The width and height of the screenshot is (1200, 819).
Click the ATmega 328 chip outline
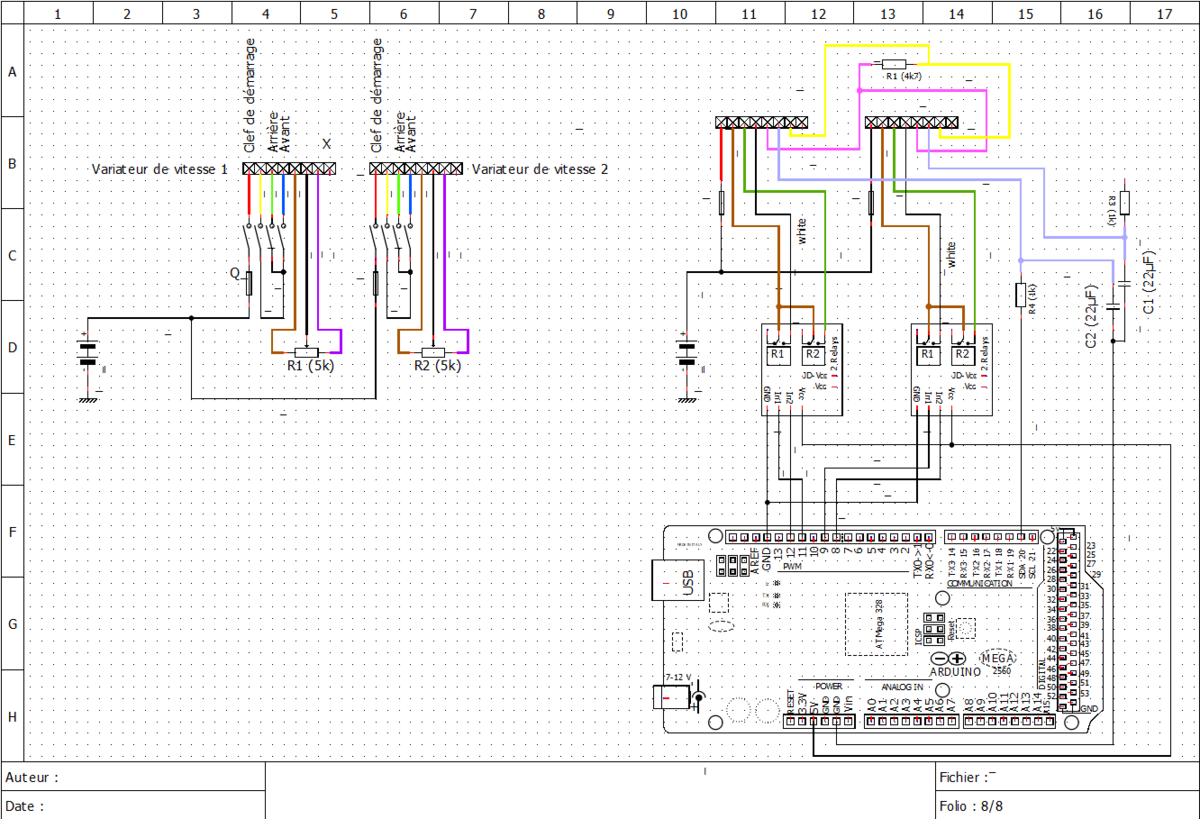876,624
